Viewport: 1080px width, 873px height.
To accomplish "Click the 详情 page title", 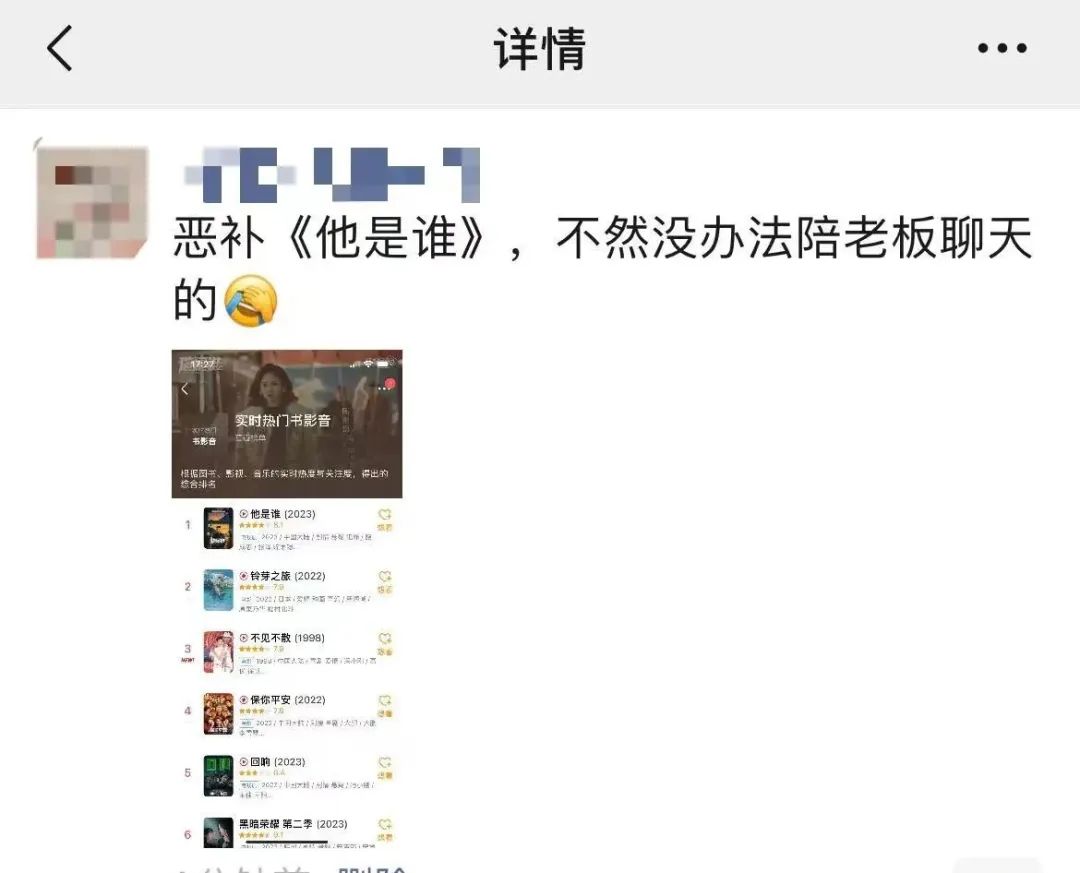I will (x=540, y=48).
